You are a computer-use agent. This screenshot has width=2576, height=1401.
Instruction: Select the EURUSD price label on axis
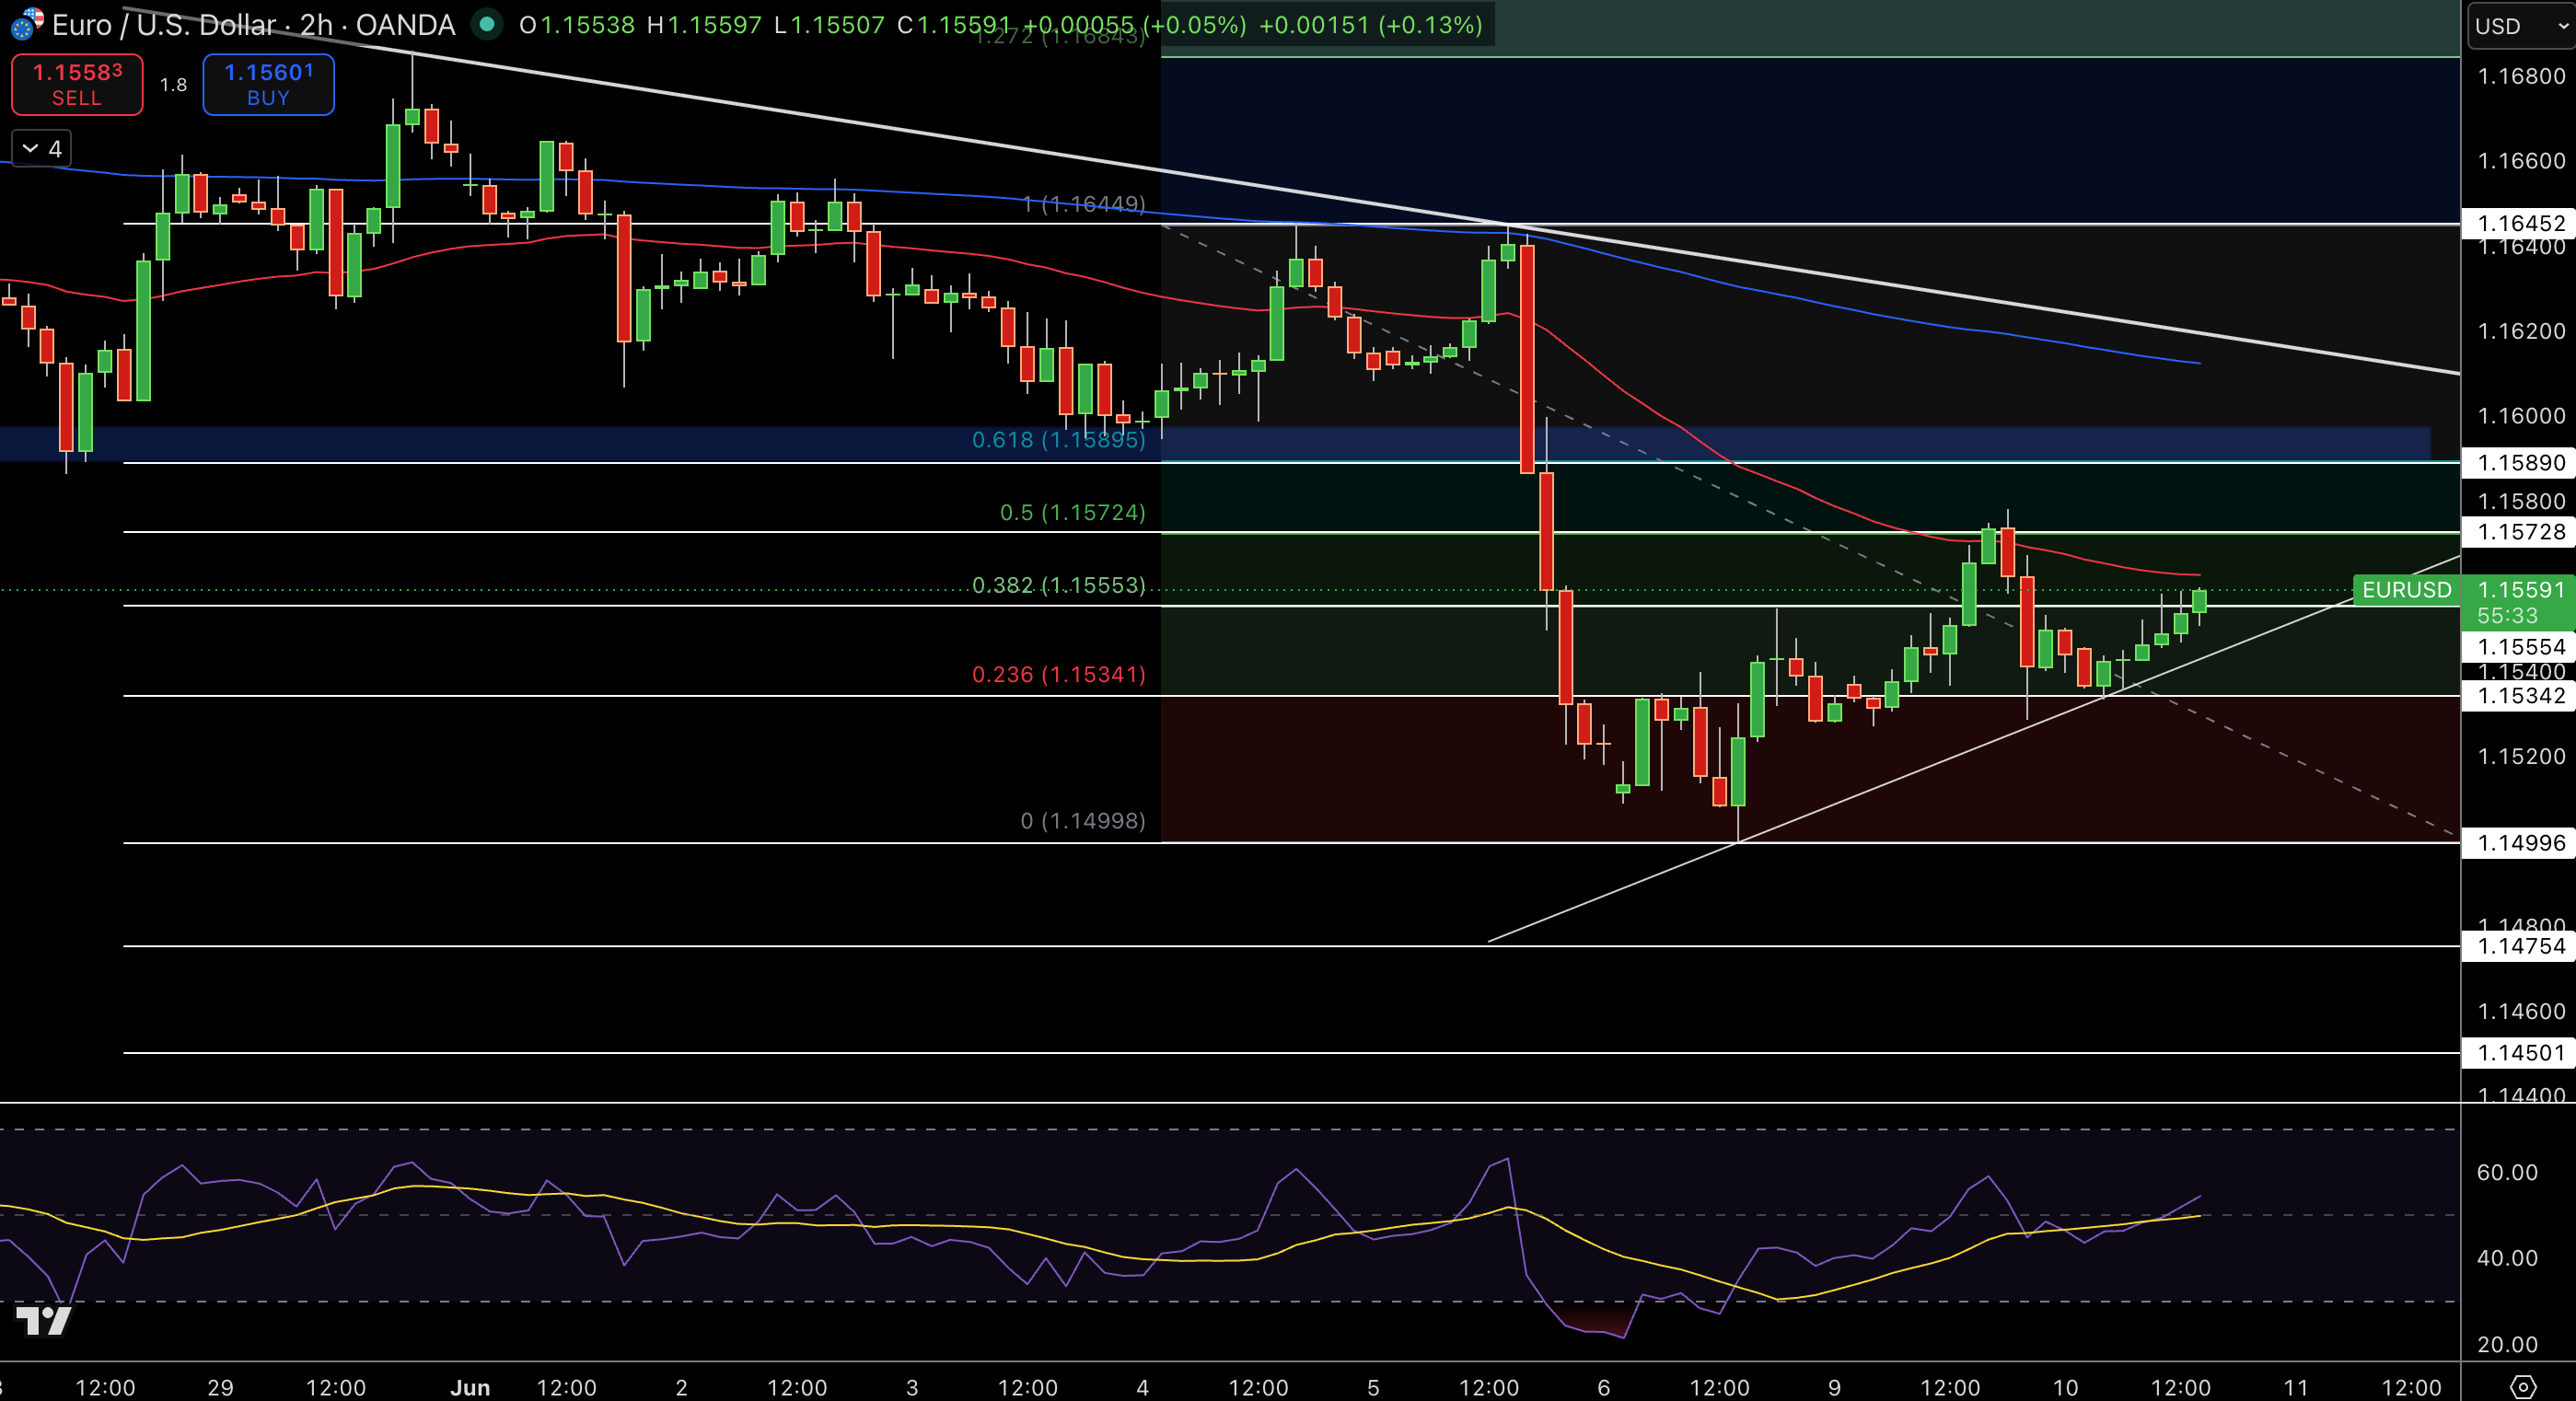tap(2406, 590)
